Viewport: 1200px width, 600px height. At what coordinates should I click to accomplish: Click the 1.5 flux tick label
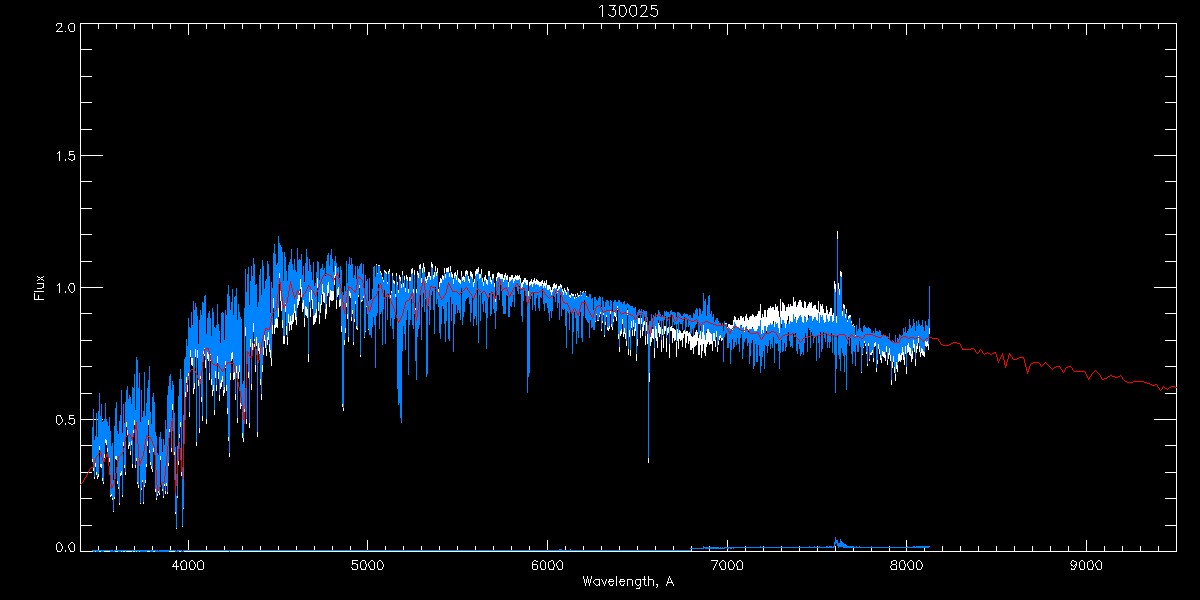tap(66, 157)
